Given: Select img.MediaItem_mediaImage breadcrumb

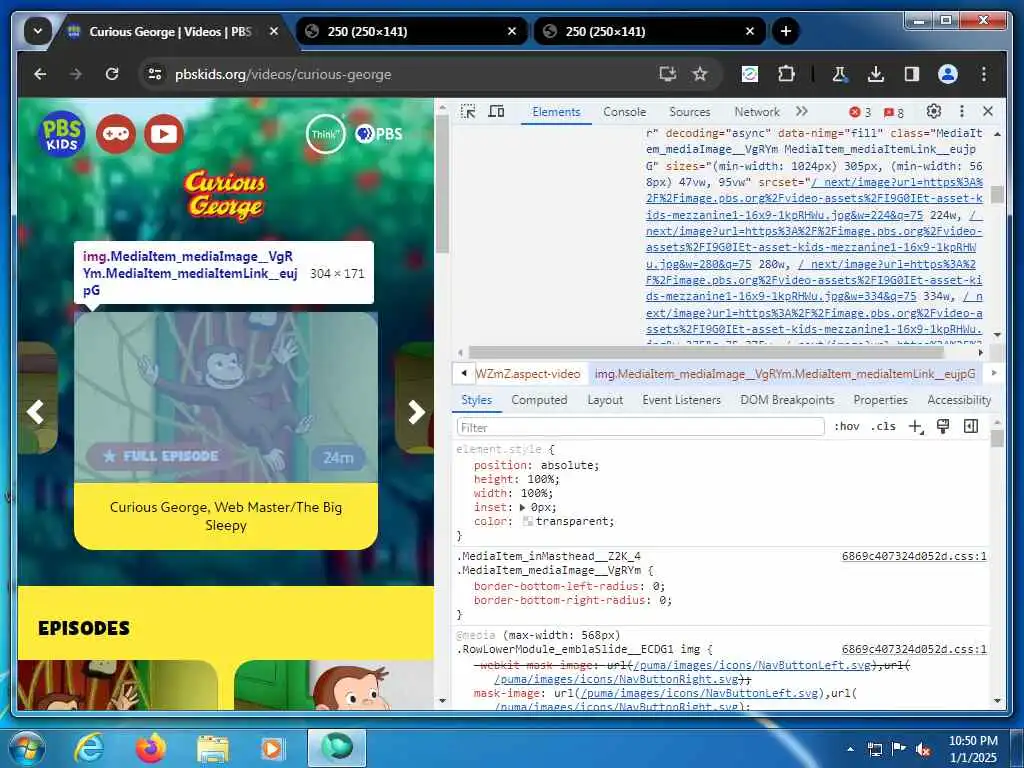Looking at the screenshot, I should (785, 374).
